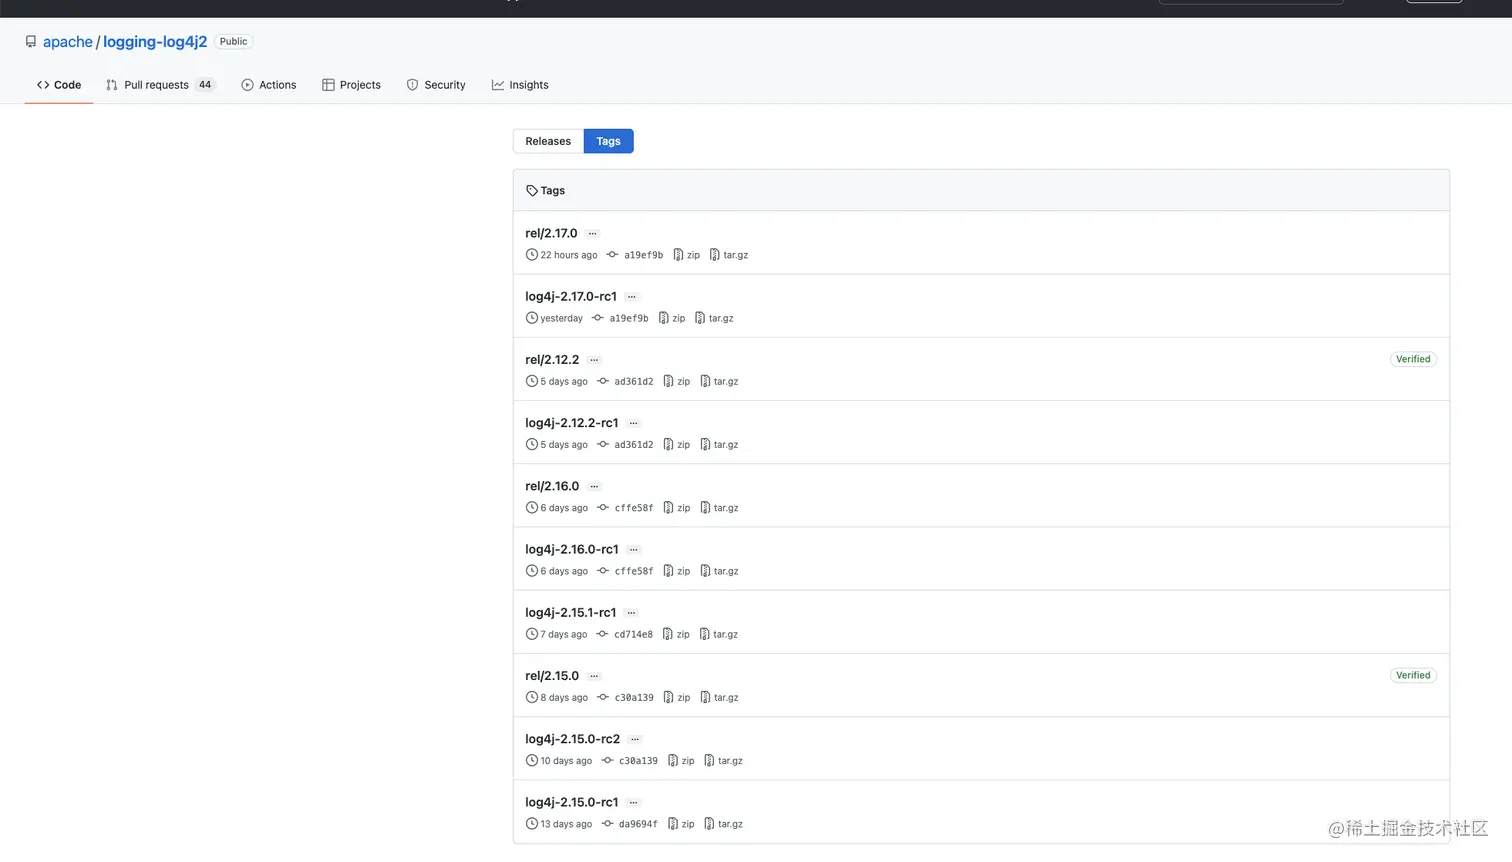The image size is (1512, 862).
Task: Download the zip archive for log4j-2.16.0-rc1
Action: (x=677, y=571)
